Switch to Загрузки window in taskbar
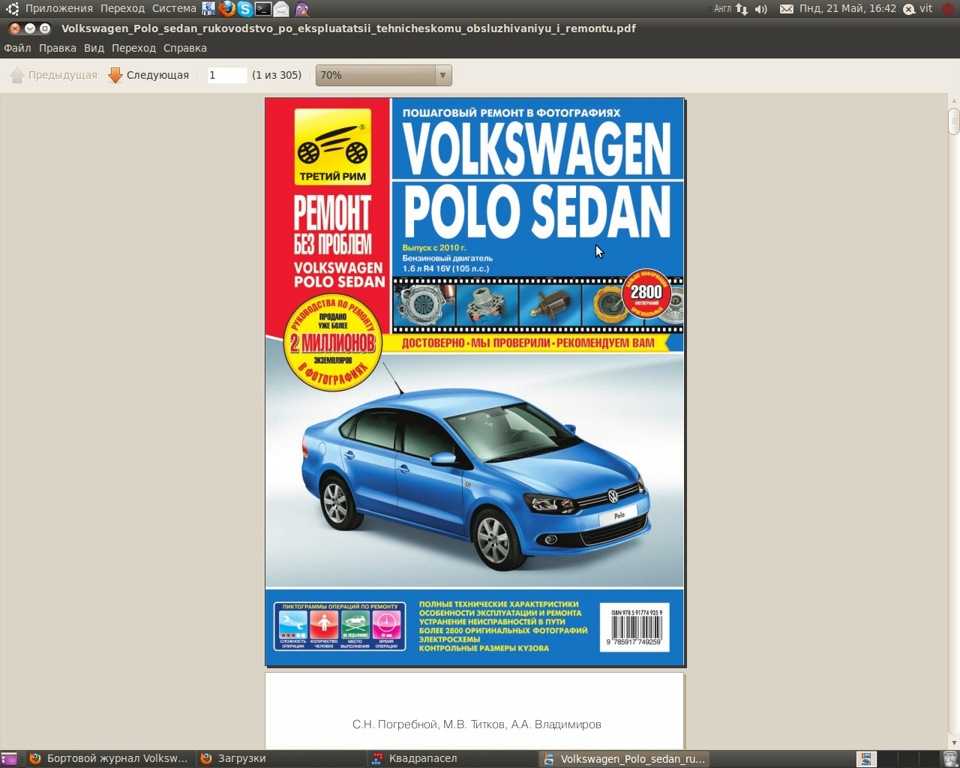The height and width of the screenshot is (768, 960). point(234,758)
